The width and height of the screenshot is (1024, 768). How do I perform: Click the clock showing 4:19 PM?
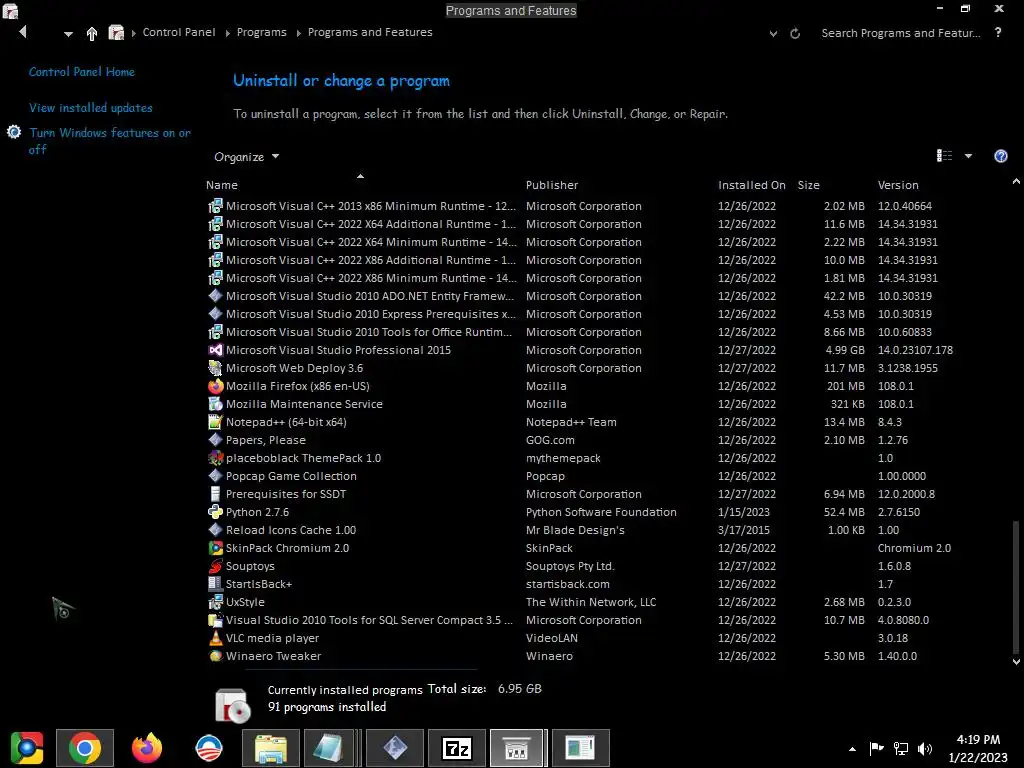(978, 740)
